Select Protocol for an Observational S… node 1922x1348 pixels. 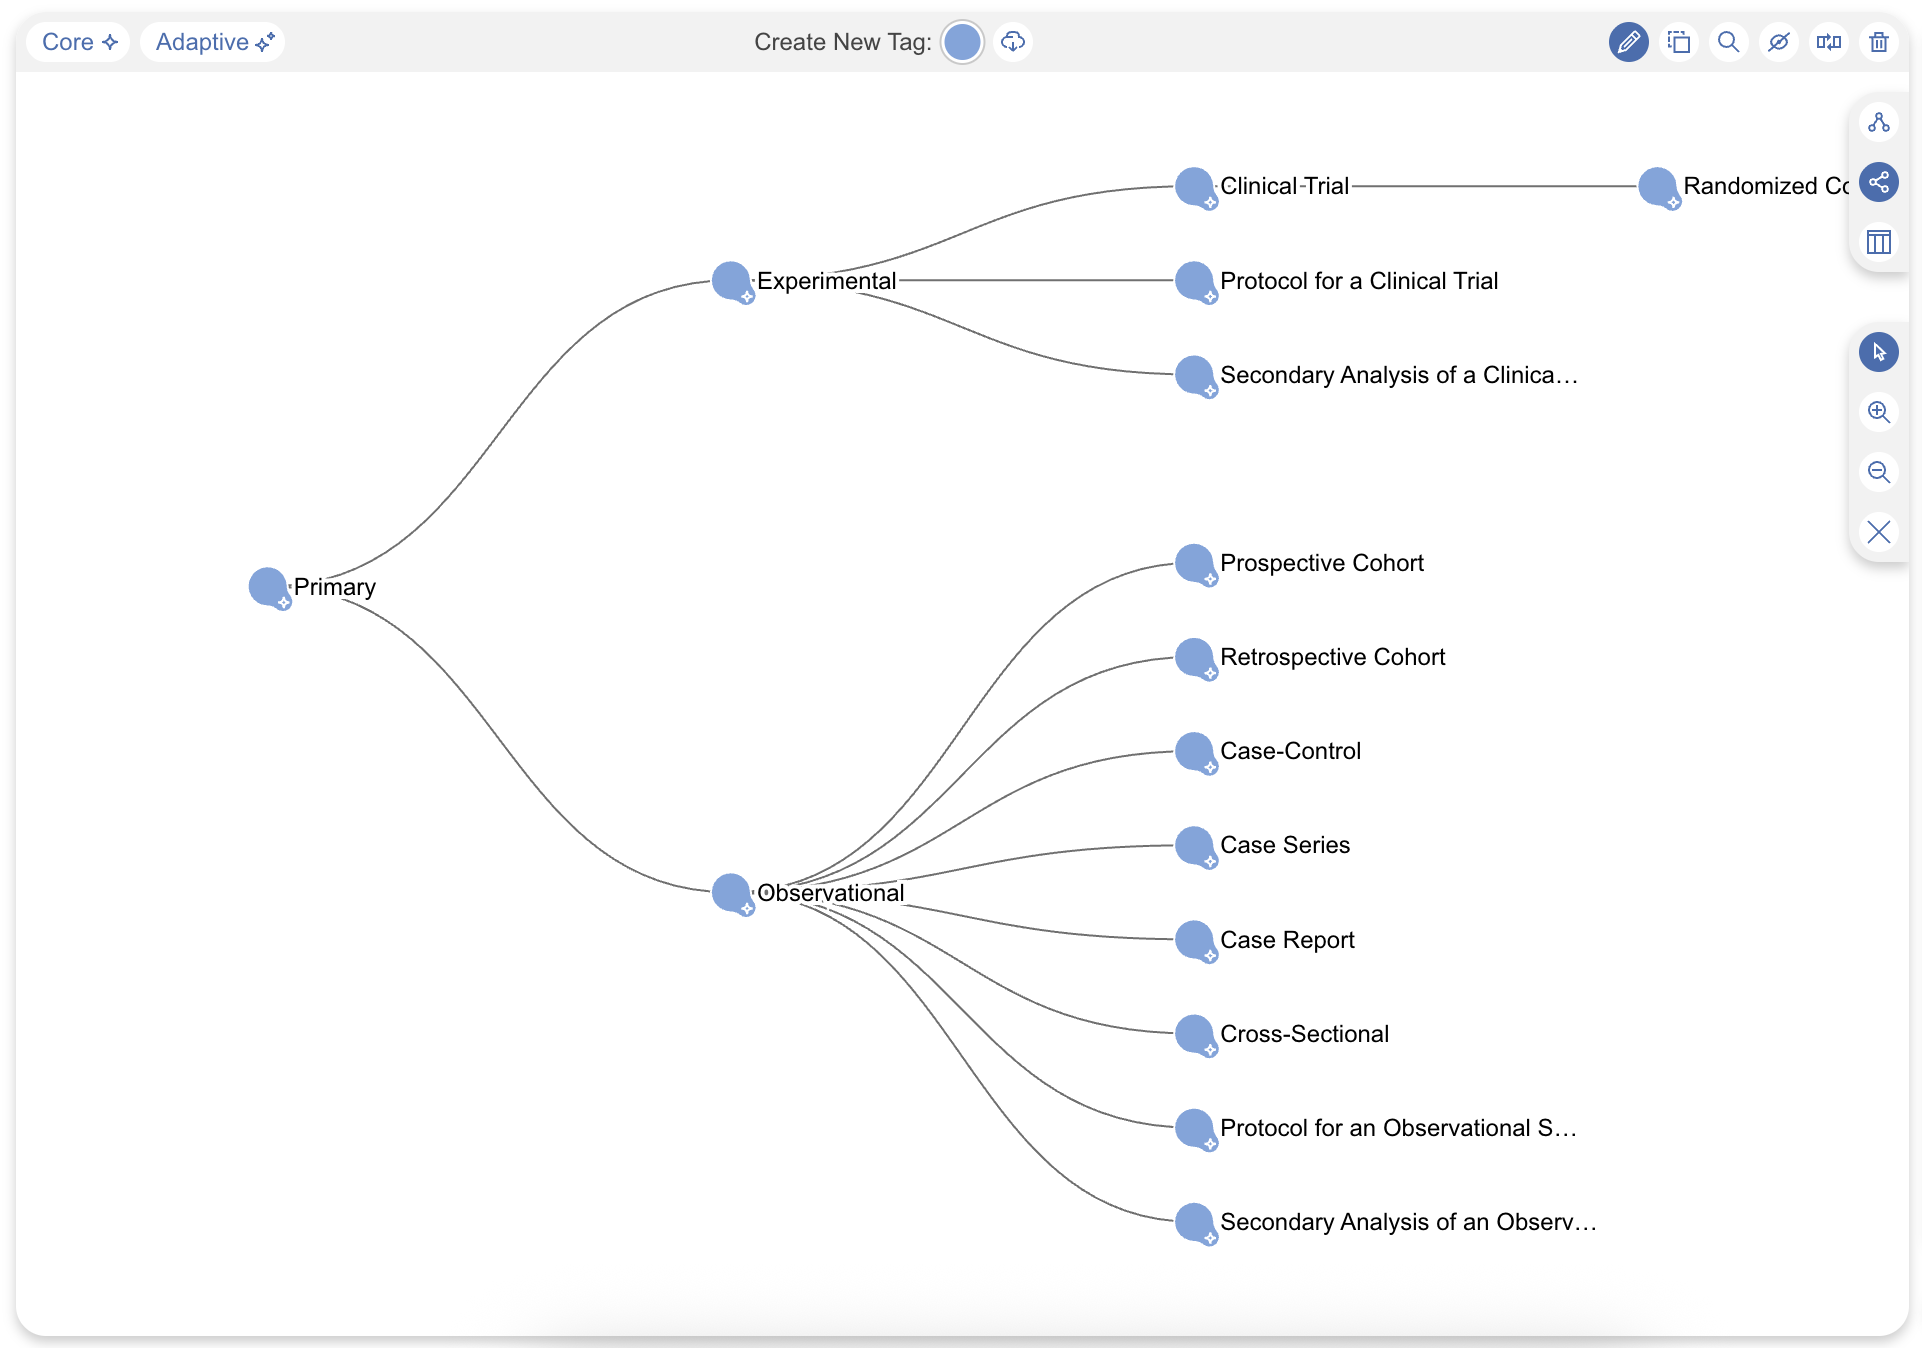(x=1195, y=1128)
